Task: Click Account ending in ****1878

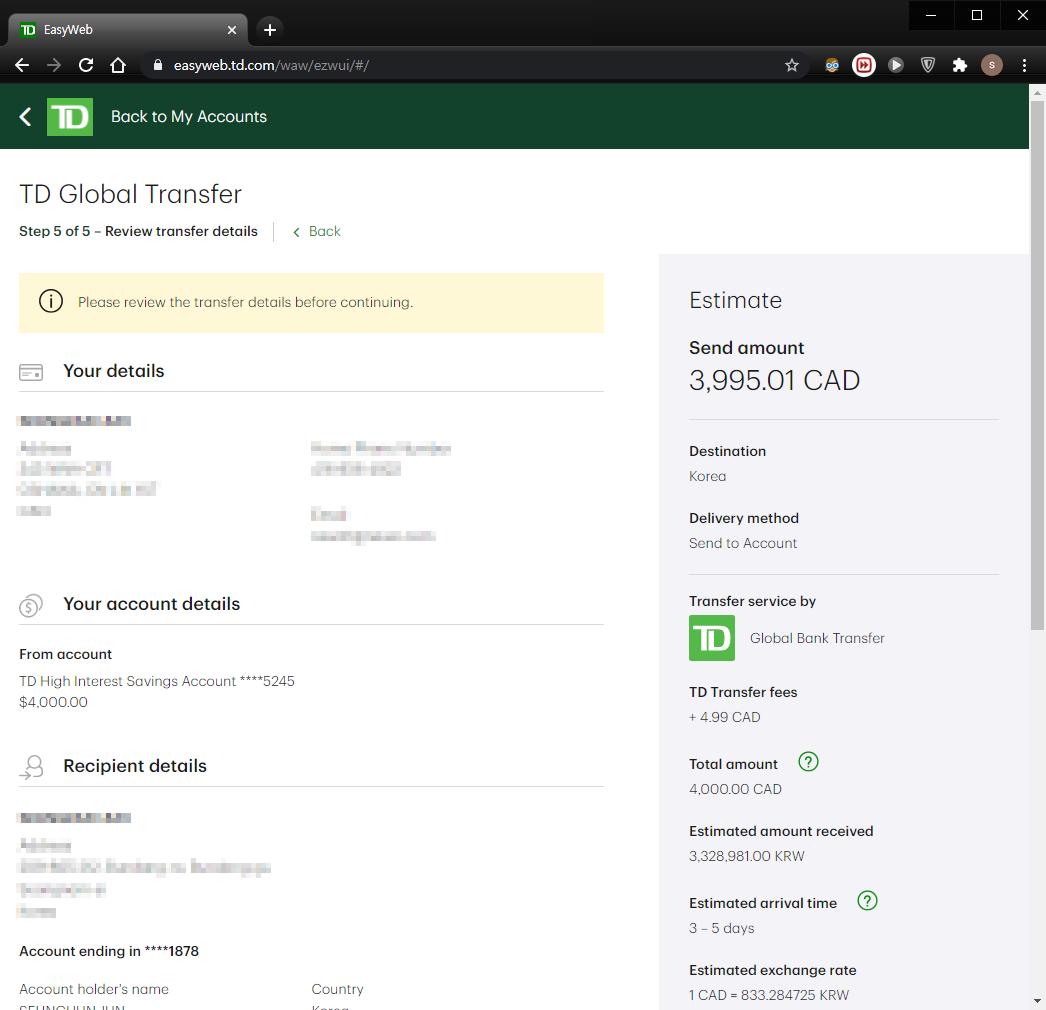Action: (x=109, y=951)
